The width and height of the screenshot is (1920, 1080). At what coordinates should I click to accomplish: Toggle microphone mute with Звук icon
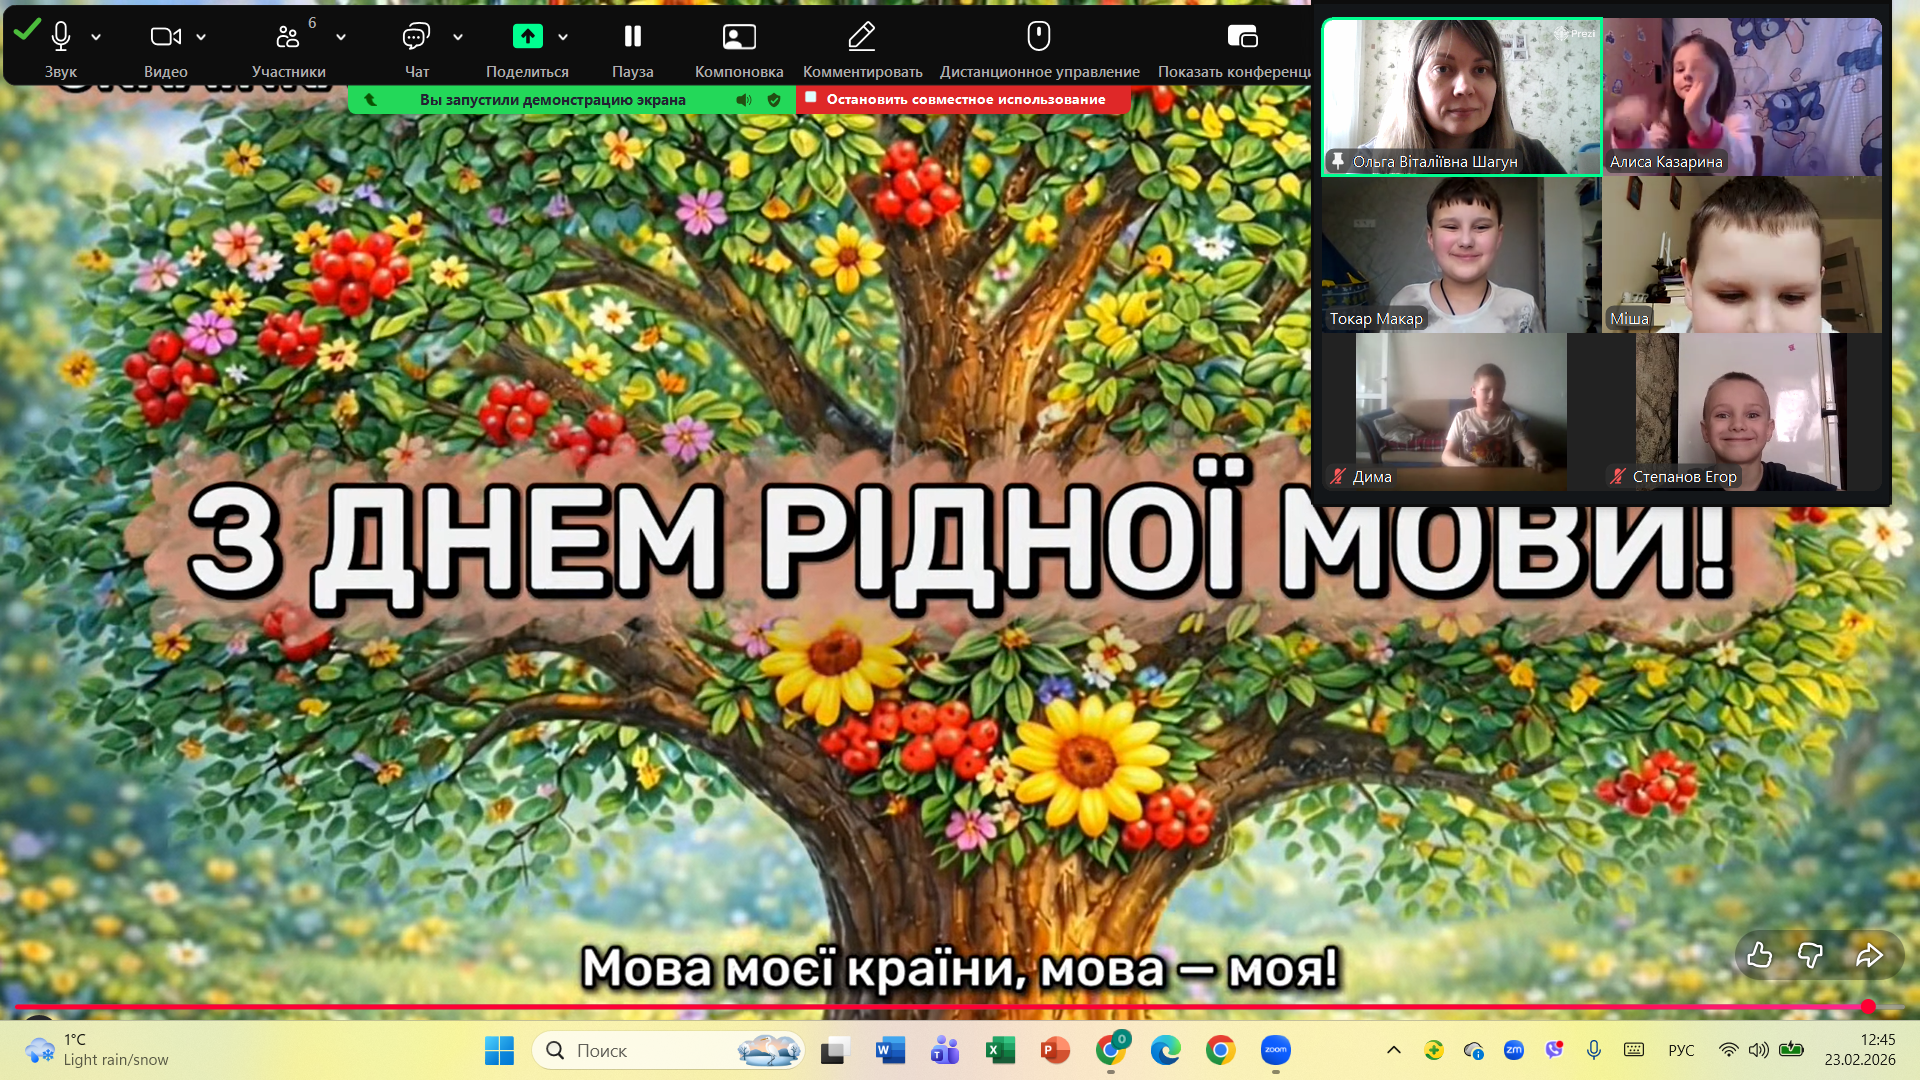[x=61, y=37]
